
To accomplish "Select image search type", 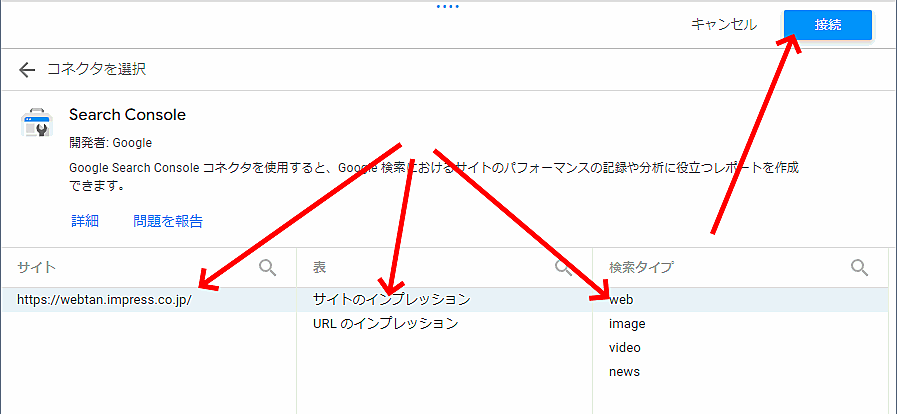I will 627,323.
